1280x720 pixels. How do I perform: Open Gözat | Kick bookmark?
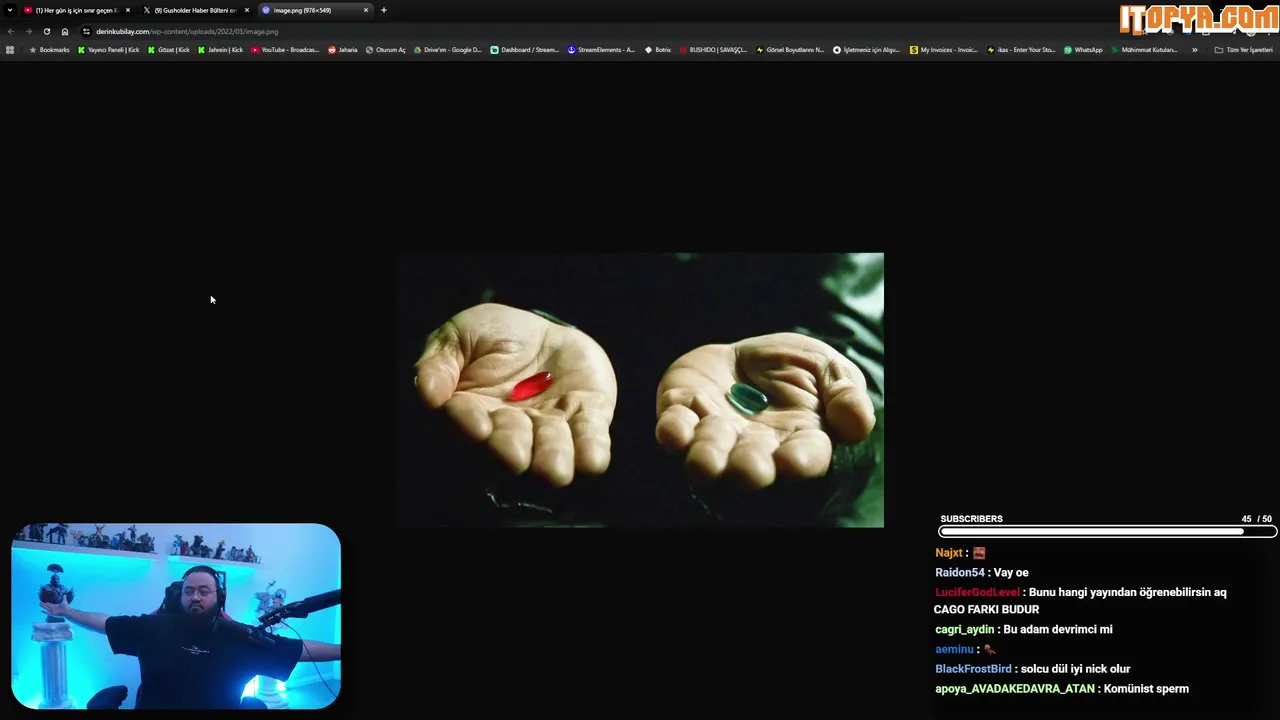click(168, 49)
